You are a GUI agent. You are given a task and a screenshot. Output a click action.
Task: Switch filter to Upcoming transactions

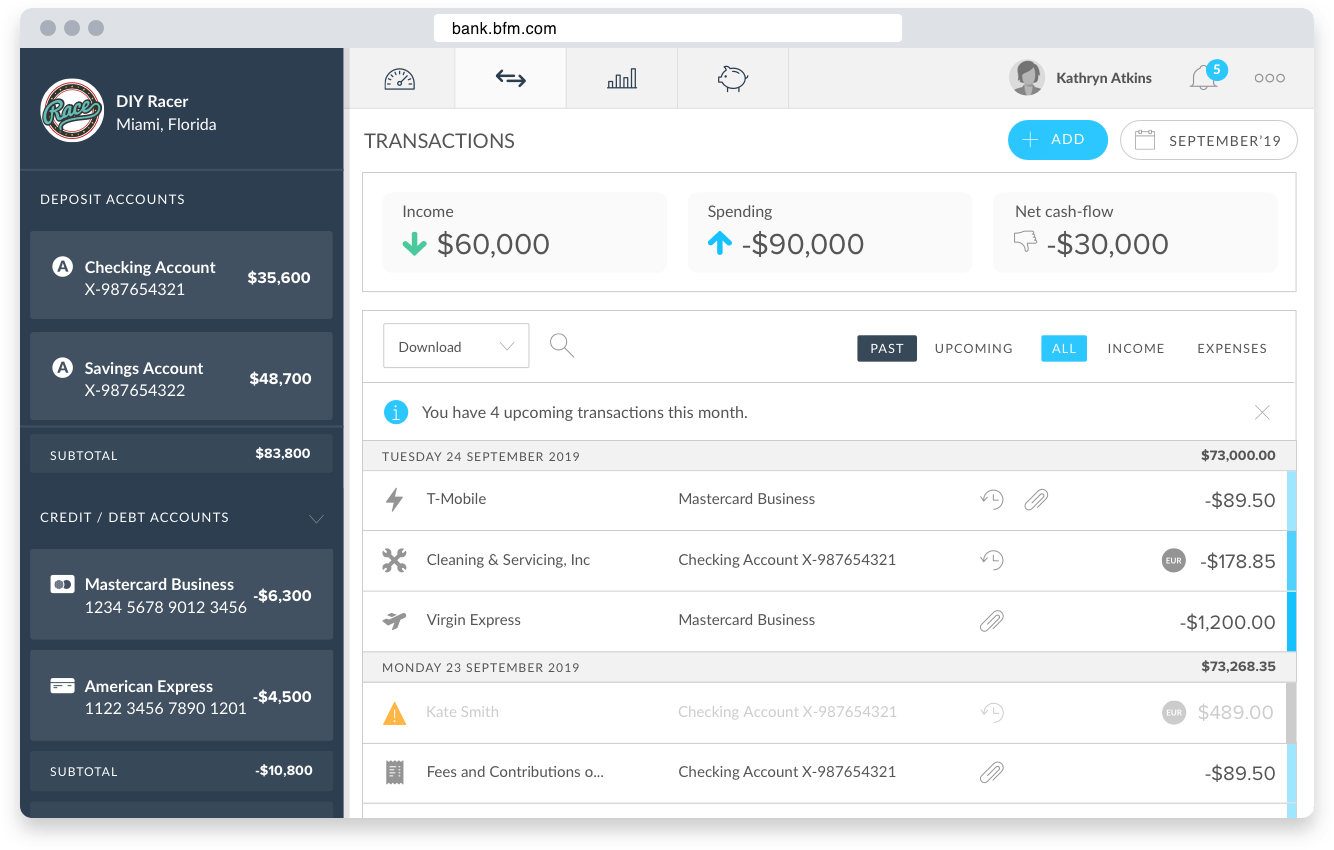[973, 348]
